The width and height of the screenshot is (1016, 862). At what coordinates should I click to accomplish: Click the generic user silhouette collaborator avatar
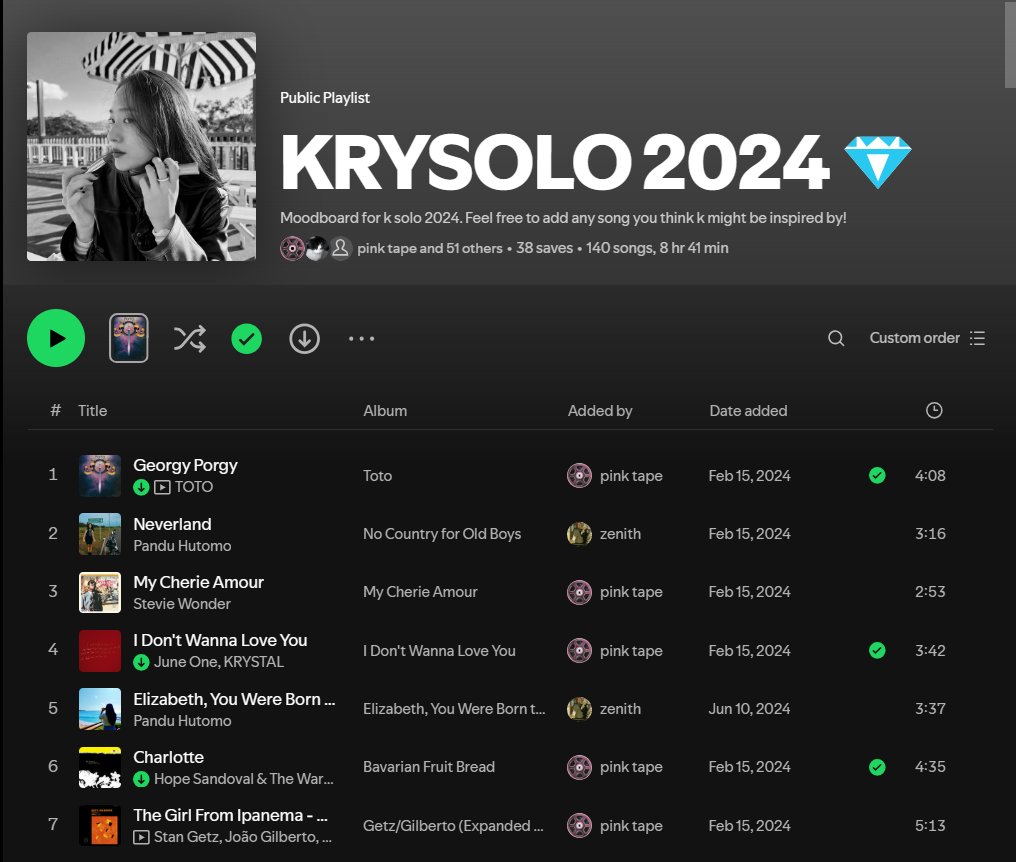click(340, 248)
